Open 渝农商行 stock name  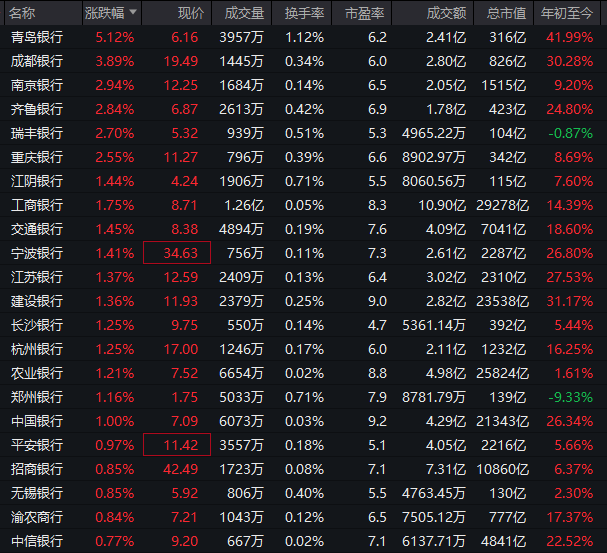click(37, 517)
